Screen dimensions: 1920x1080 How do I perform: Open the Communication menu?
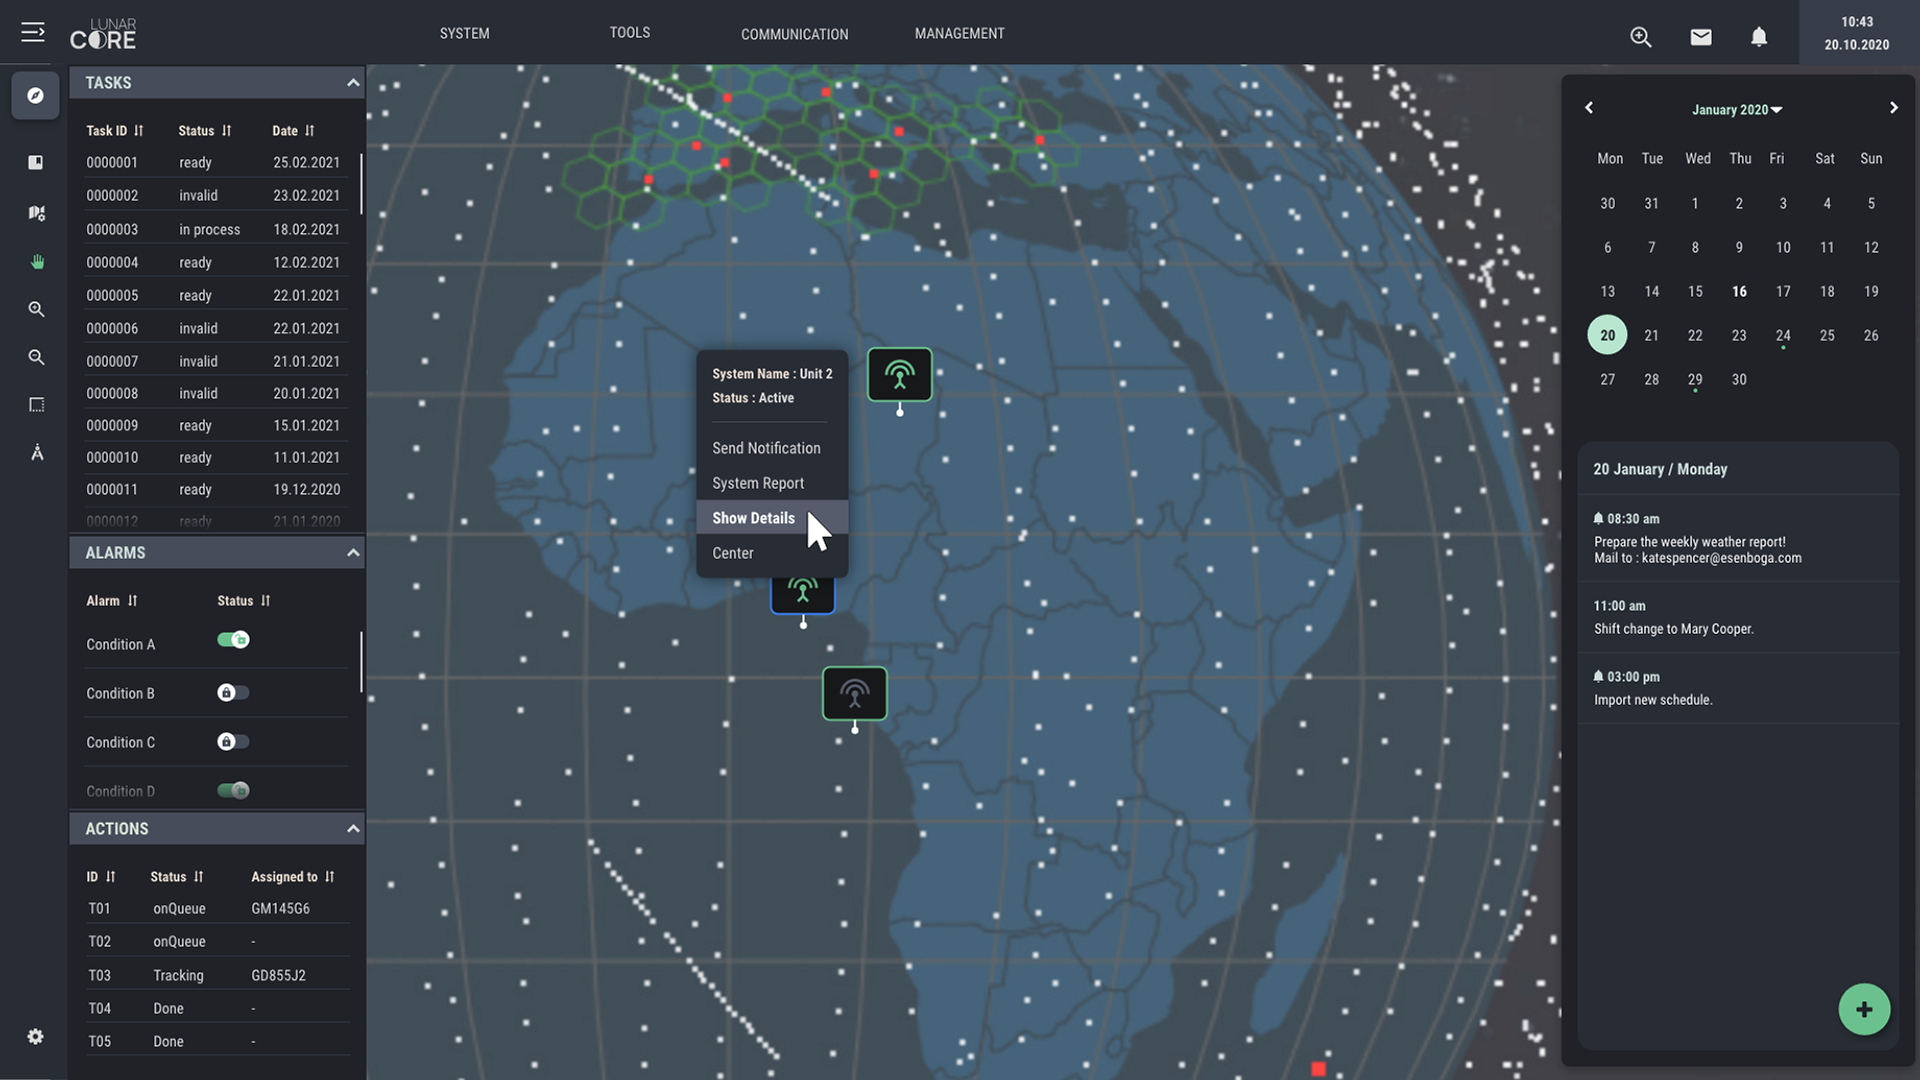click(795, 34)
